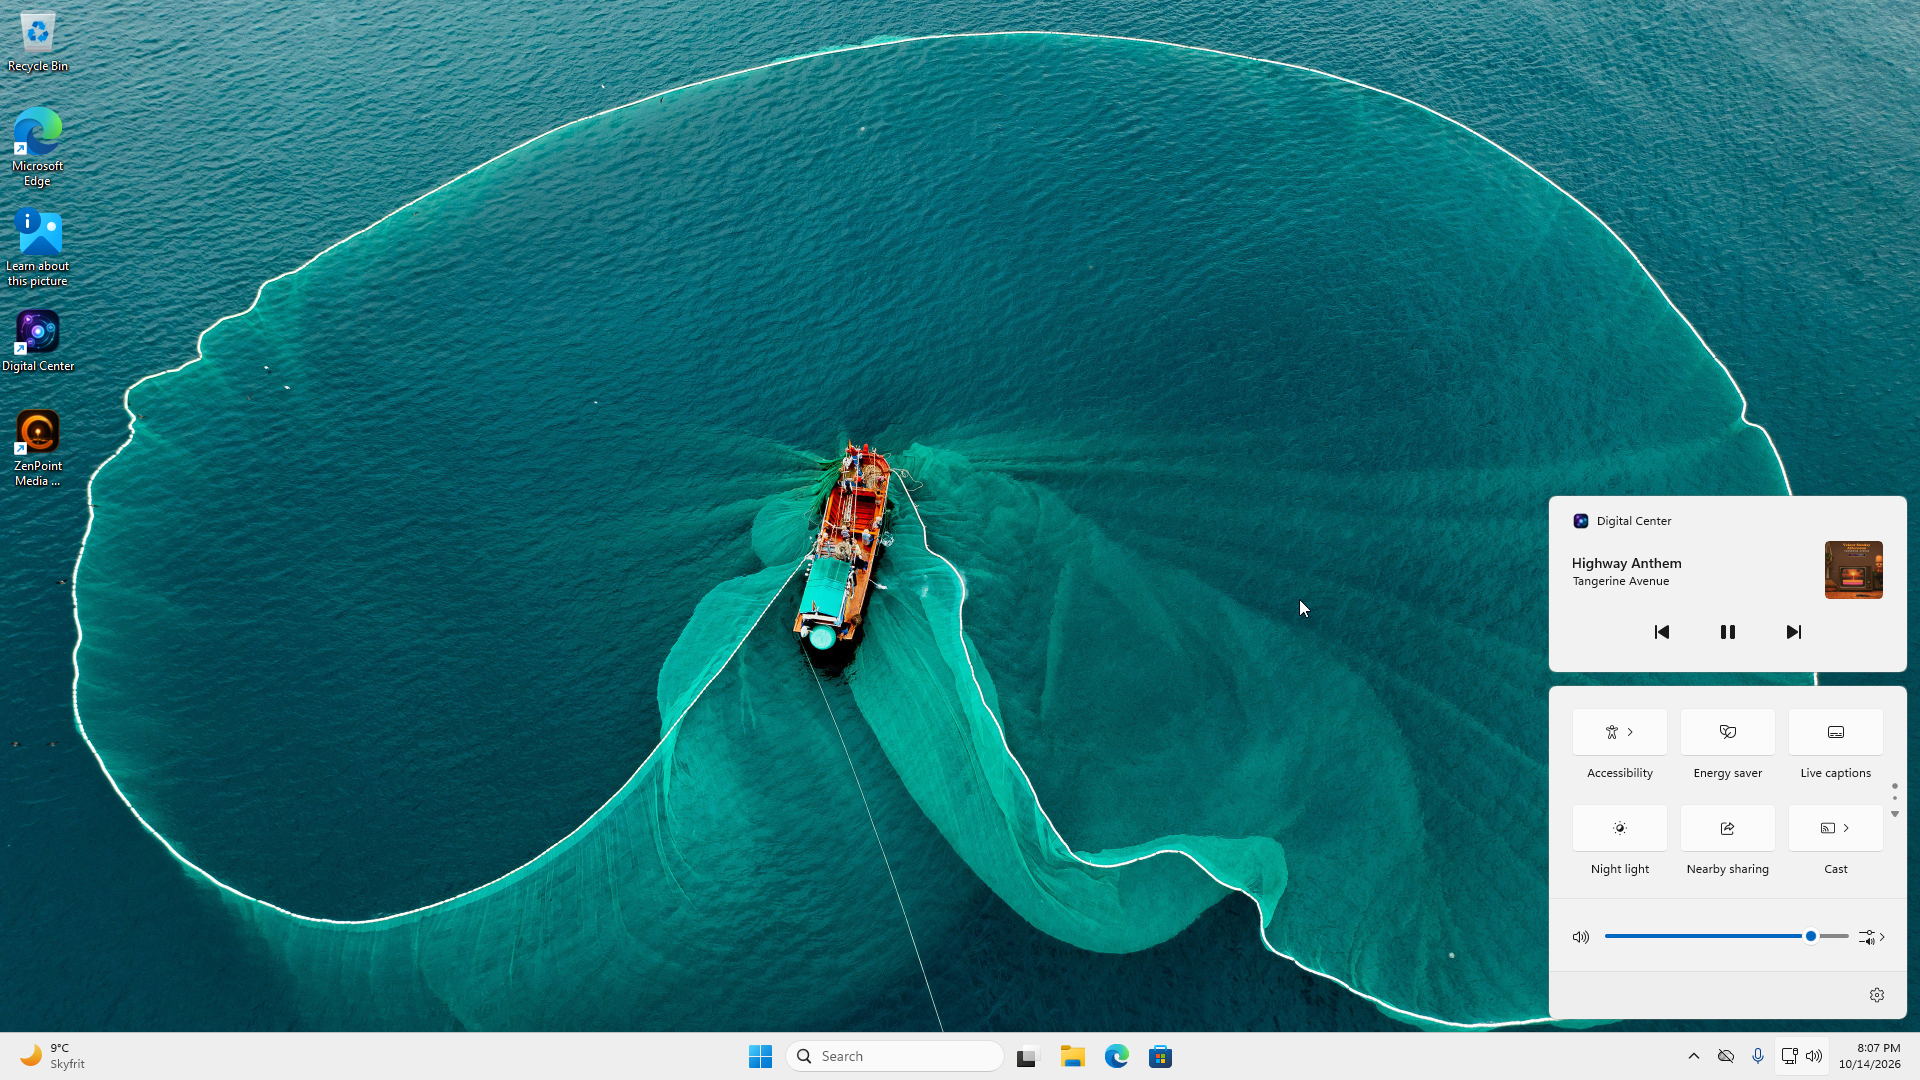This screenshot has height=1080, width=1920.
Task: Open Task View from the taskbar
Action: pyautogui.click(x=1028, y=1056)
